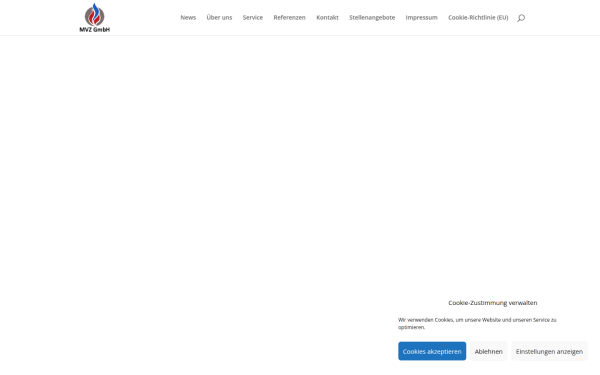This screenshot has height=375, width=600.
Task: Open Cookie-Richtlinie (EU) page
Action: pyautogui.click(x=478, y=18)
